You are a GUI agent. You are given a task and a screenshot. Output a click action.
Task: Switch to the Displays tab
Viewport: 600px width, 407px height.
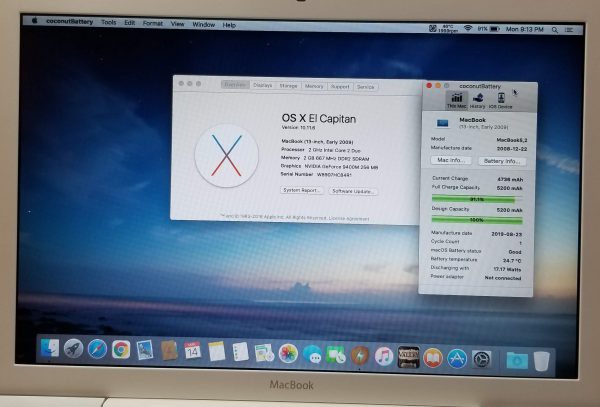click(262, 86)
